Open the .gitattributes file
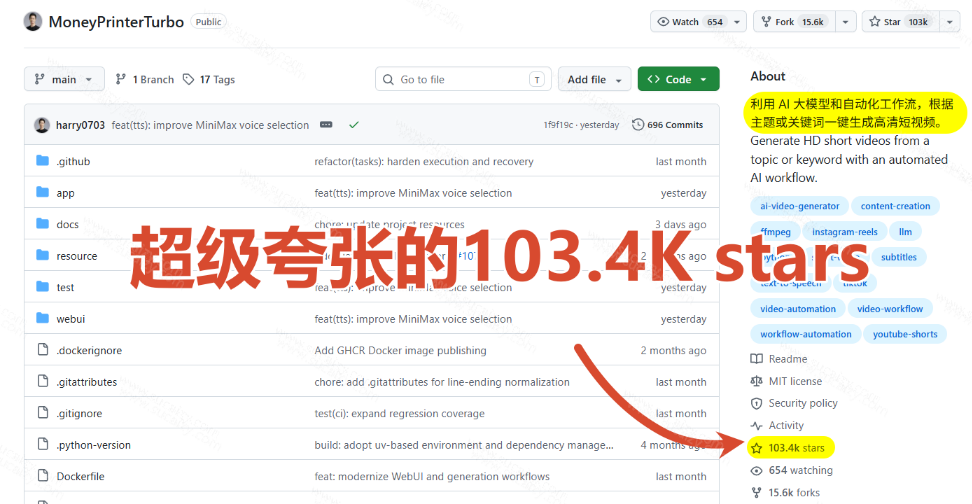Image resolution: width=972 pixels, height=504 pixels. [87, 382]
